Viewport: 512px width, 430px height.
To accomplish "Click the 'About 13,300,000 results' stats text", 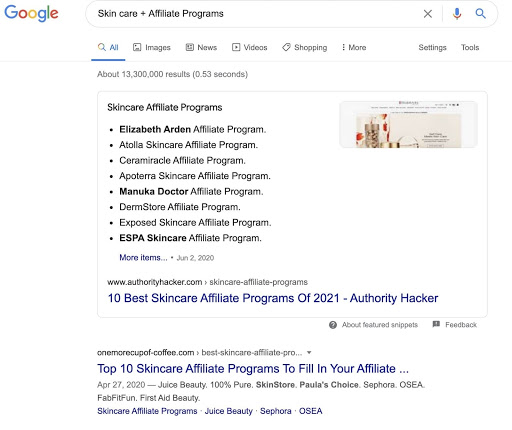I will [x=172, y=74].
